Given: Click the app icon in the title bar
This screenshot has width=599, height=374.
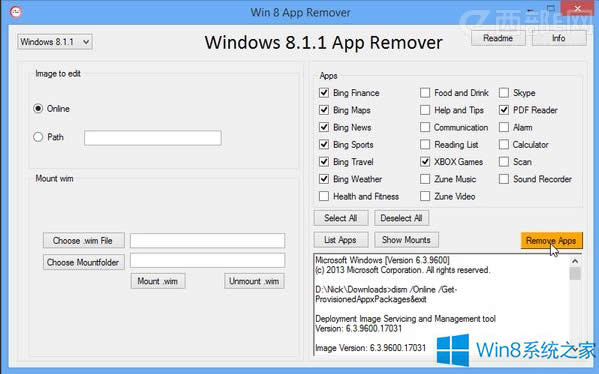Looking at the screenshot, I should tap(16, 12).
